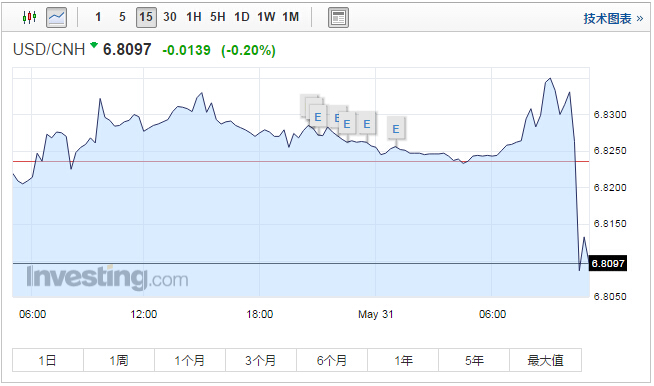Select the 5 minute interval
The height and width of the screenshot is (386, 654).
point(122,17)
